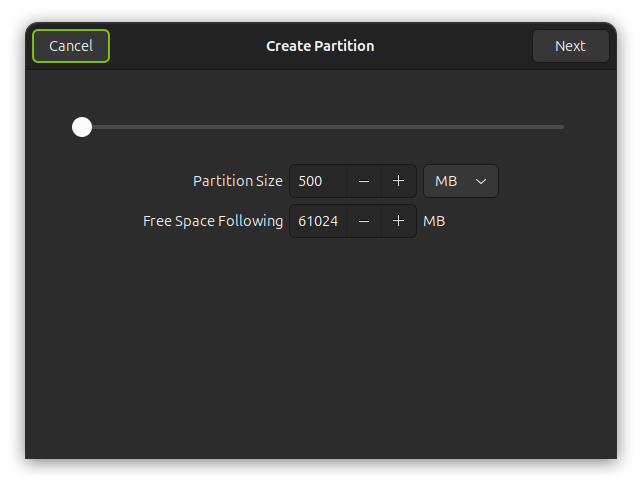Decrease Partition Size with the minus button
Viewport: 642px width, 487px height.
(364, 181)
